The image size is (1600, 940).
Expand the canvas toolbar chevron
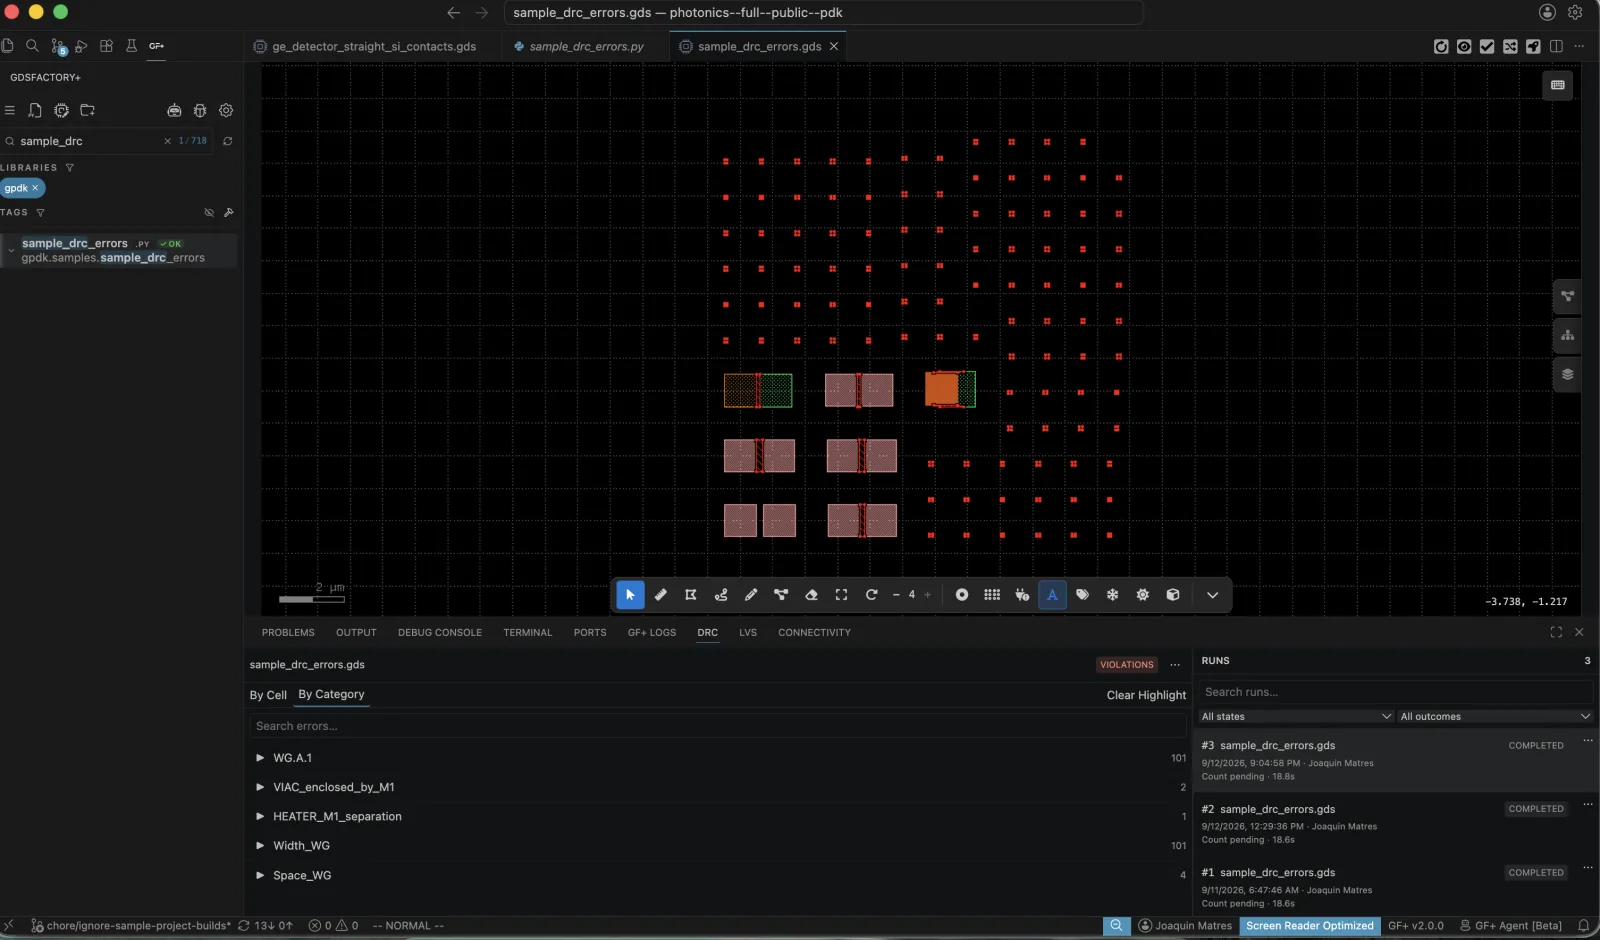pos(1212,595)
